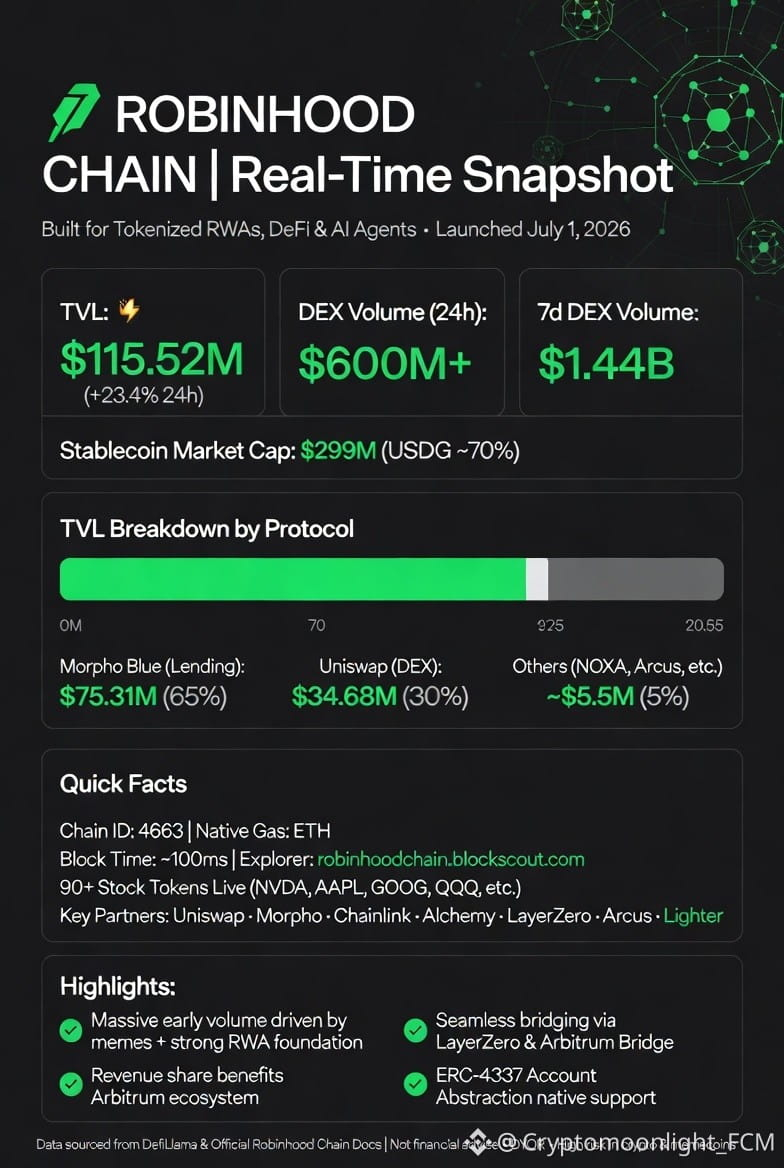Click the Binance logo in the watermark
The width and height of the screenshot is (784, 1168).
tap(479, 1142)
